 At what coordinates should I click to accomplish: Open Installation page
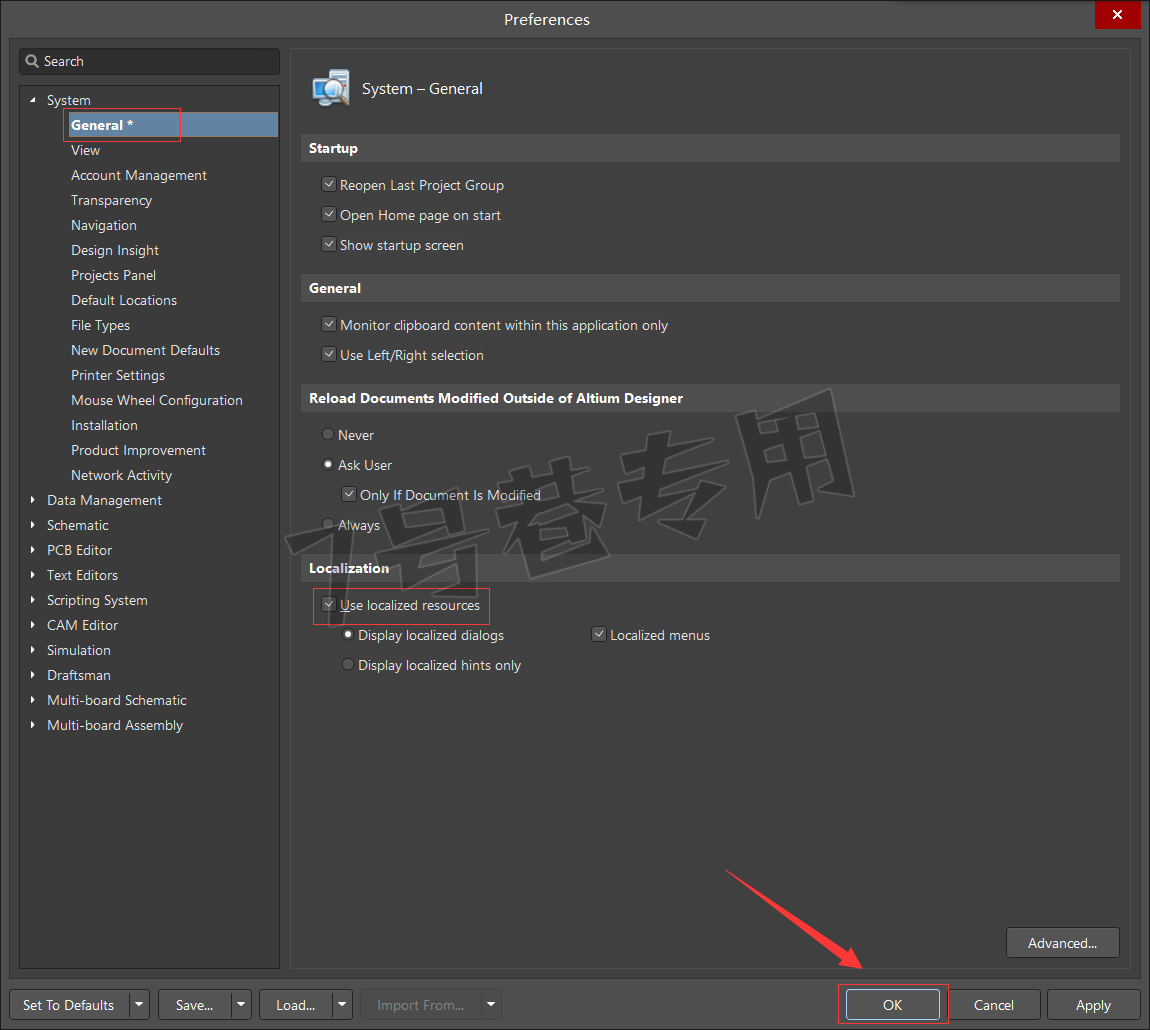point(104,425)
